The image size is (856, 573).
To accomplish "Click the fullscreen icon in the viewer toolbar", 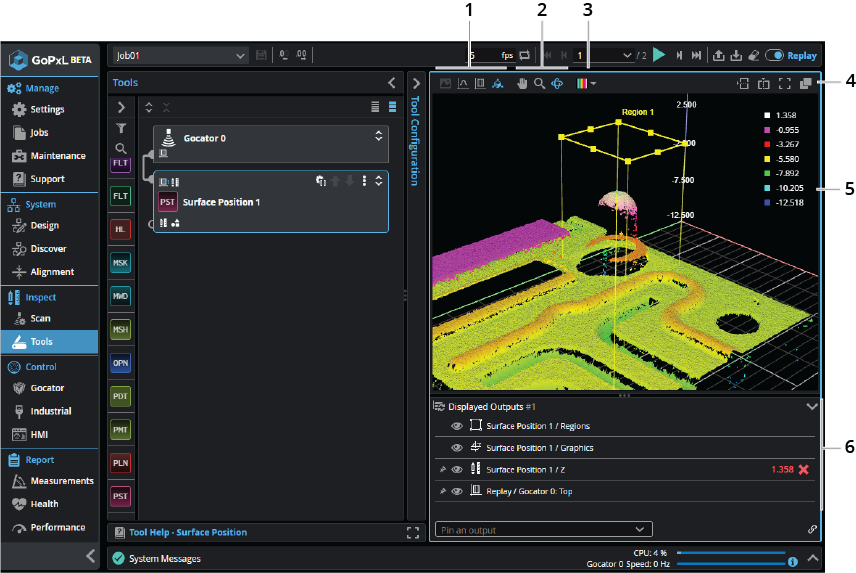I will [x=785, y=84].
